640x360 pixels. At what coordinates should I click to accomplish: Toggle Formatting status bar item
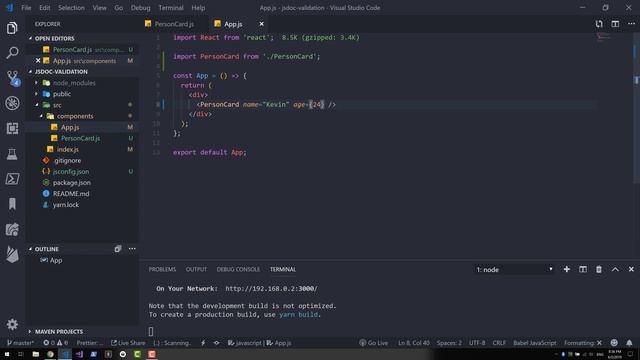point(582,343)
